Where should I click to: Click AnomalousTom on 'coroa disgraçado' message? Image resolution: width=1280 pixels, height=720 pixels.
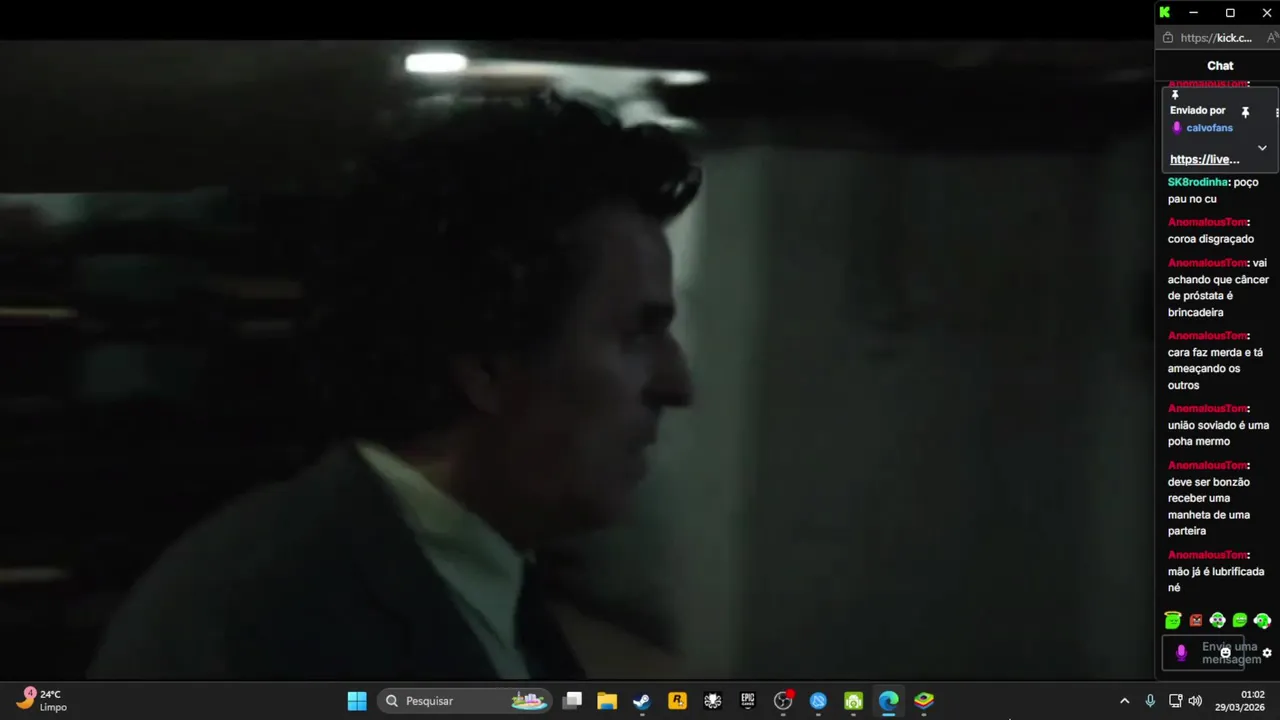(1207, 222)
